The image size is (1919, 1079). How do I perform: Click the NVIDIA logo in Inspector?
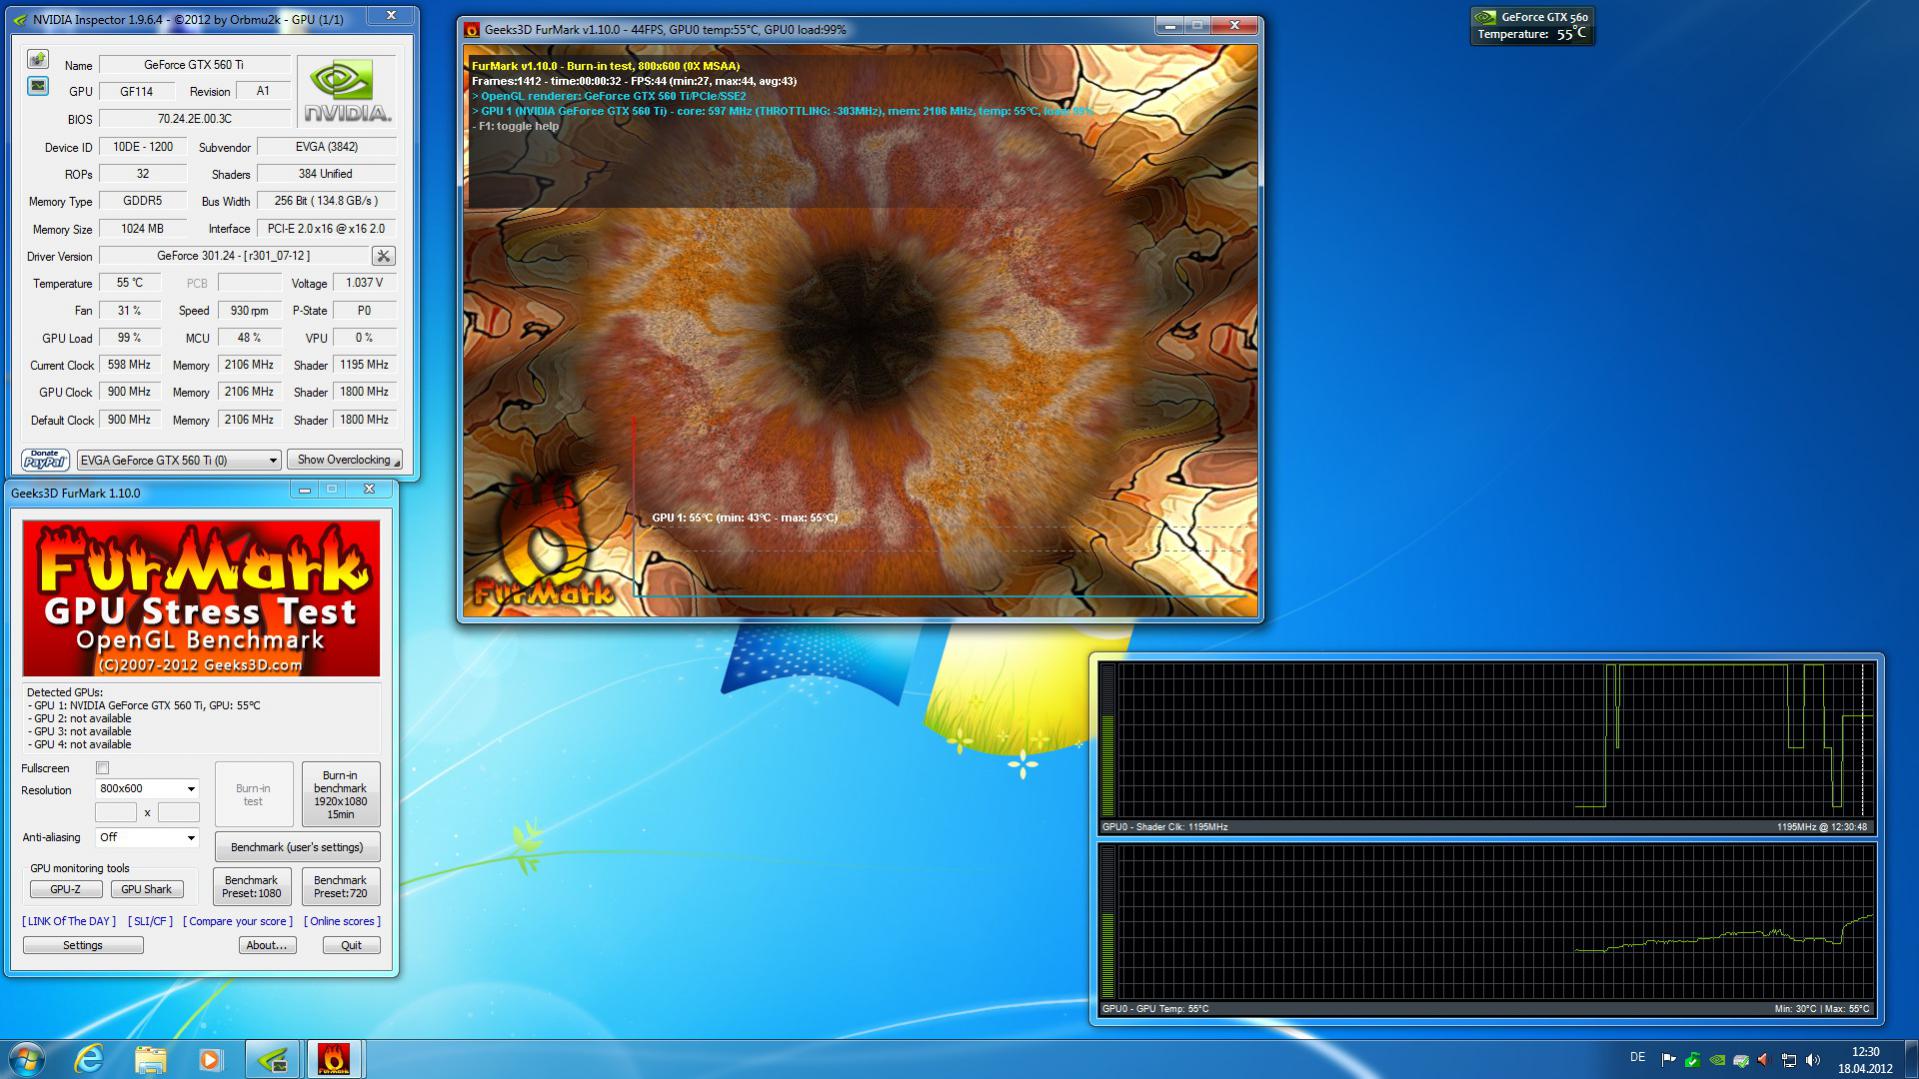347,91
